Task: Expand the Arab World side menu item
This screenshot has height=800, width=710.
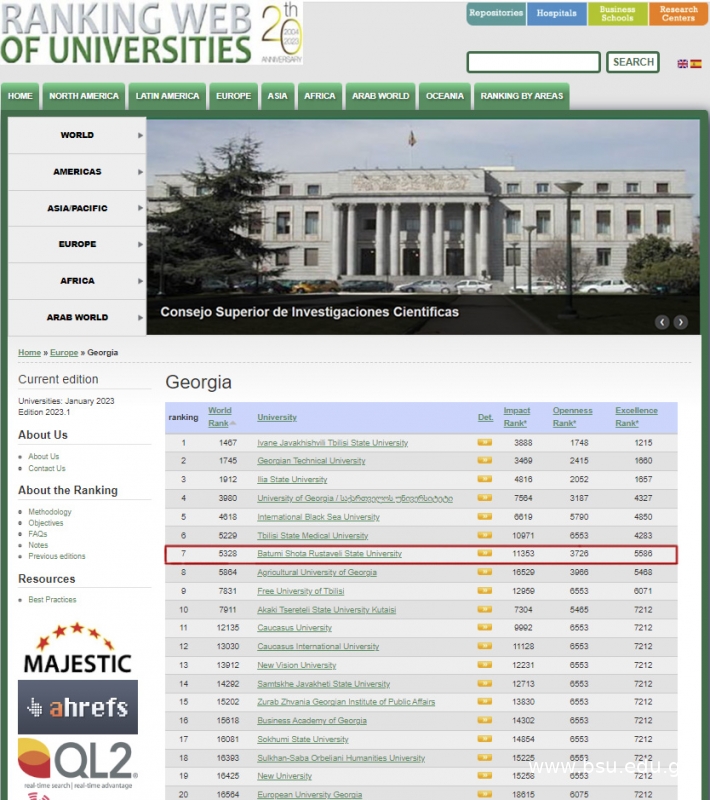Action: (x=77, y=317)
